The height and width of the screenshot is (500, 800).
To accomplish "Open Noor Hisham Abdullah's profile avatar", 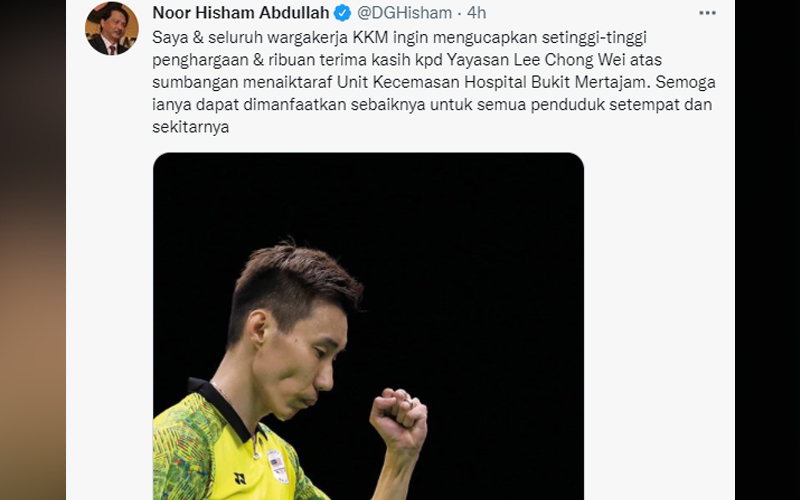I will coord(112,28).
